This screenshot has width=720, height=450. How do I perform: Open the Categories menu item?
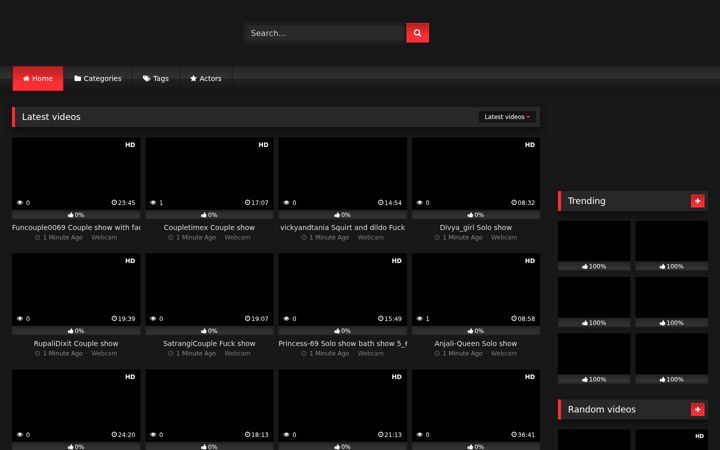pyautogui.click(x=98, y=79)
